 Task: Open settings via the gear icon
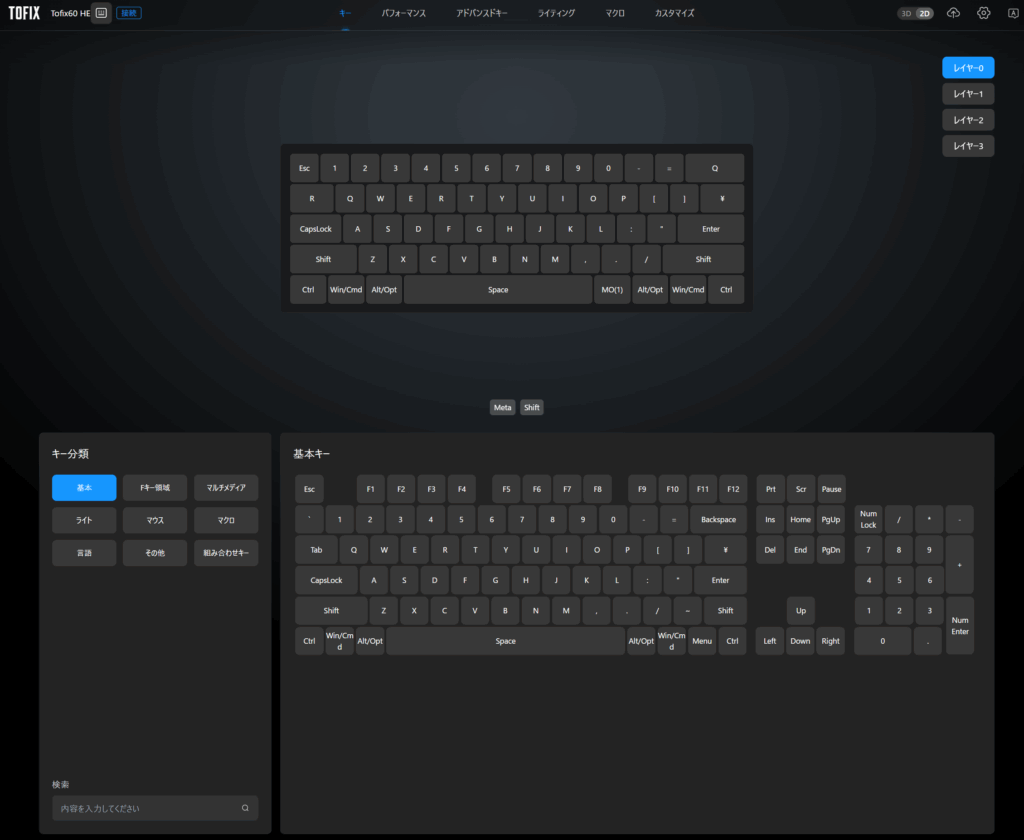983,14
